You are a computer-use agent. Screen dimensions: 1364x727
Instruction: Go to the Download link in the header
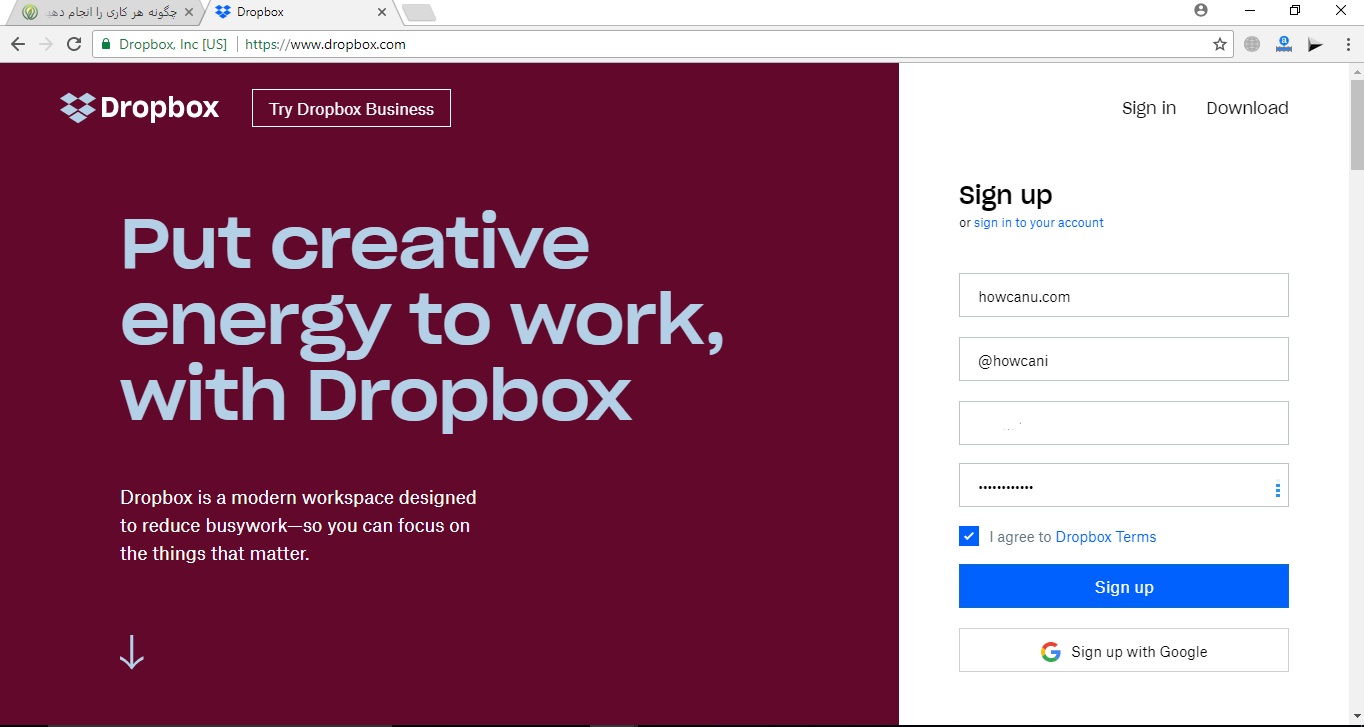pyautogui.click(x=1247, y=108)
